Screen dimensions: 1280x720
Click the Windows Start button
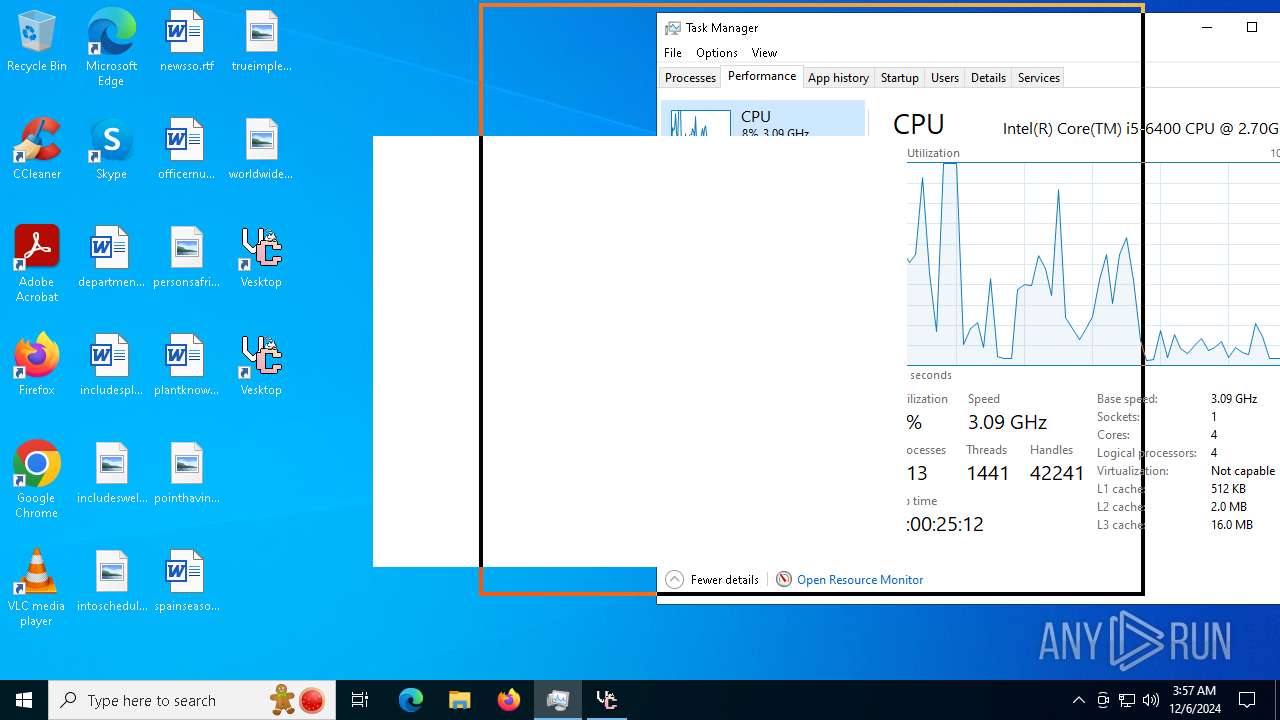pos(24,700)
